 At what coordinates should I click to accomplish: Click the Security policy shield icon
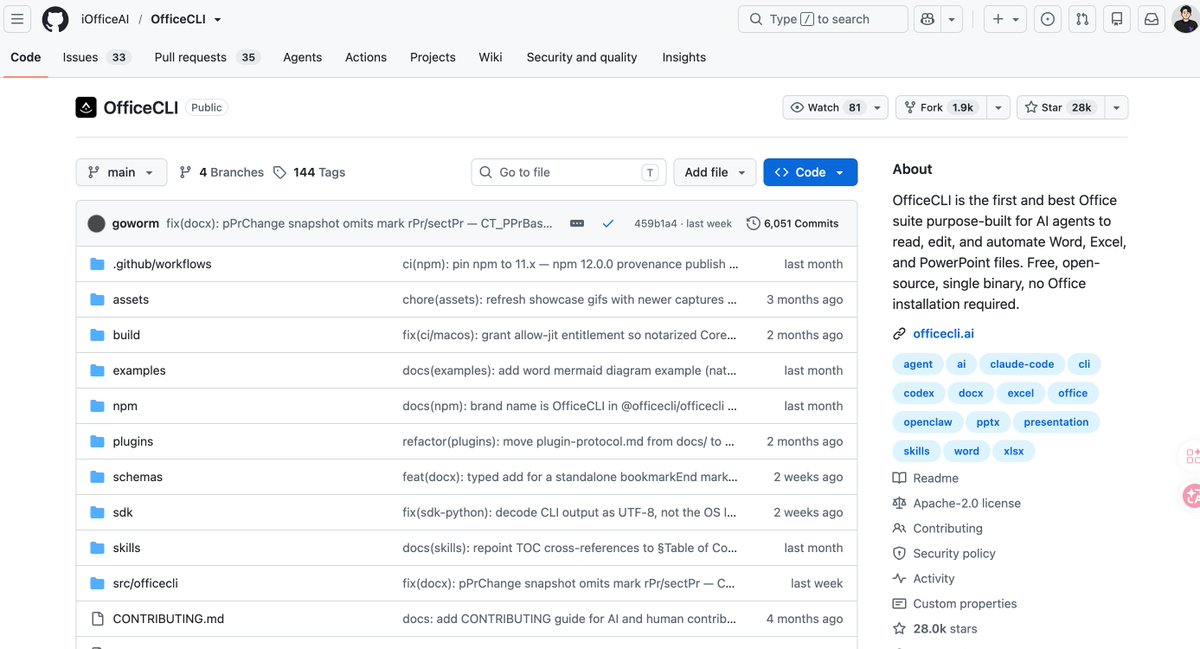point(900,553)
